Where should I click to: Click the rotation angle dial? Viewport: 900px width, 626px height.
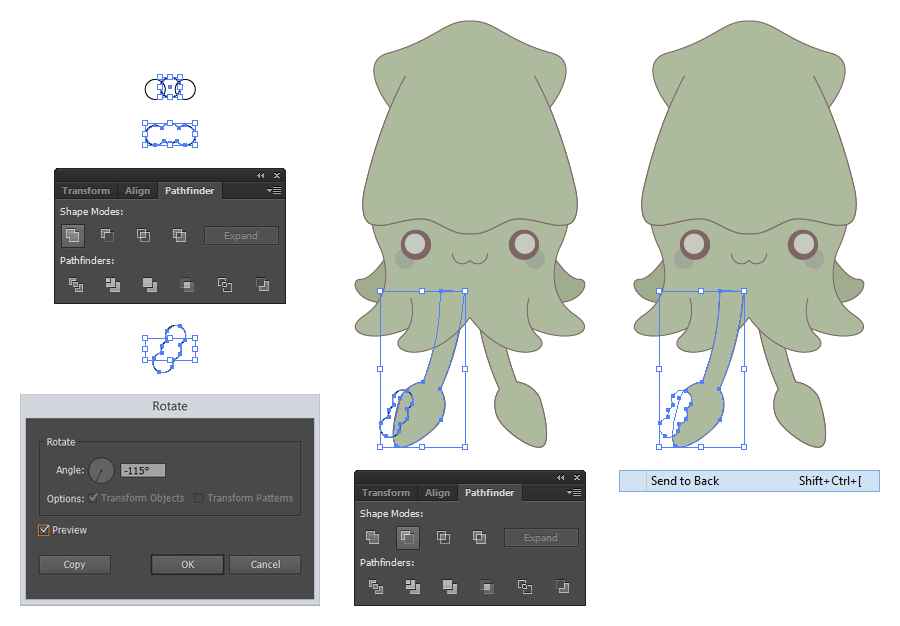tap(102, 471)
